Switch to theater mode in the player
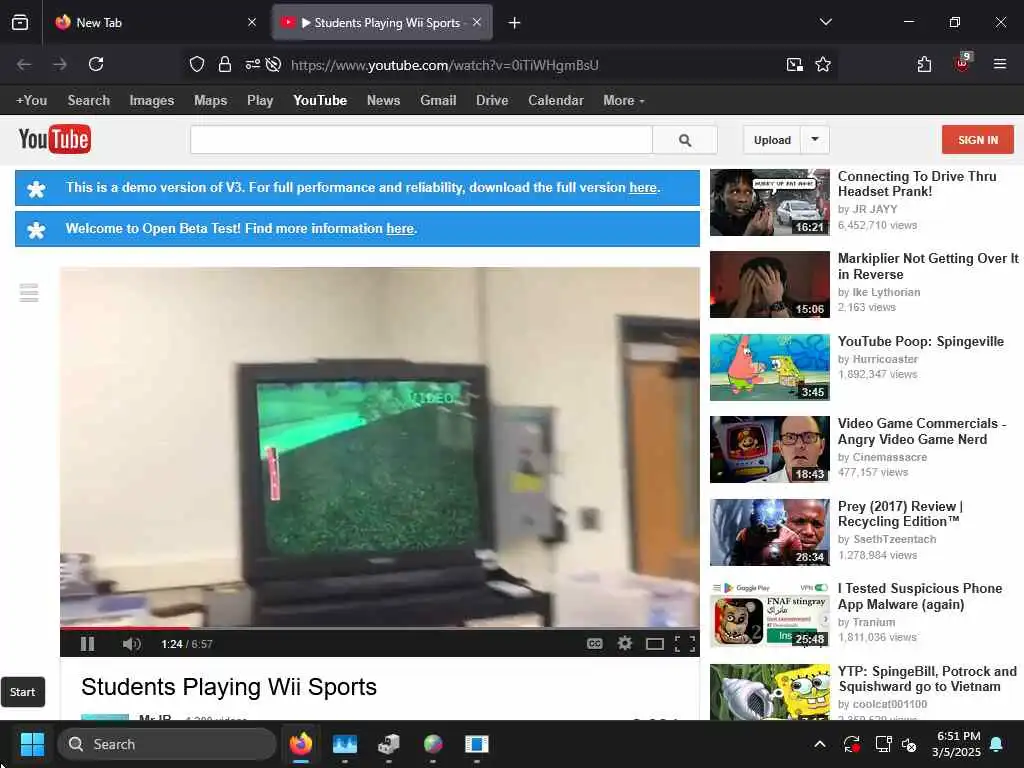Viewport: 1024px width, 768px height. tap(654, 644)
